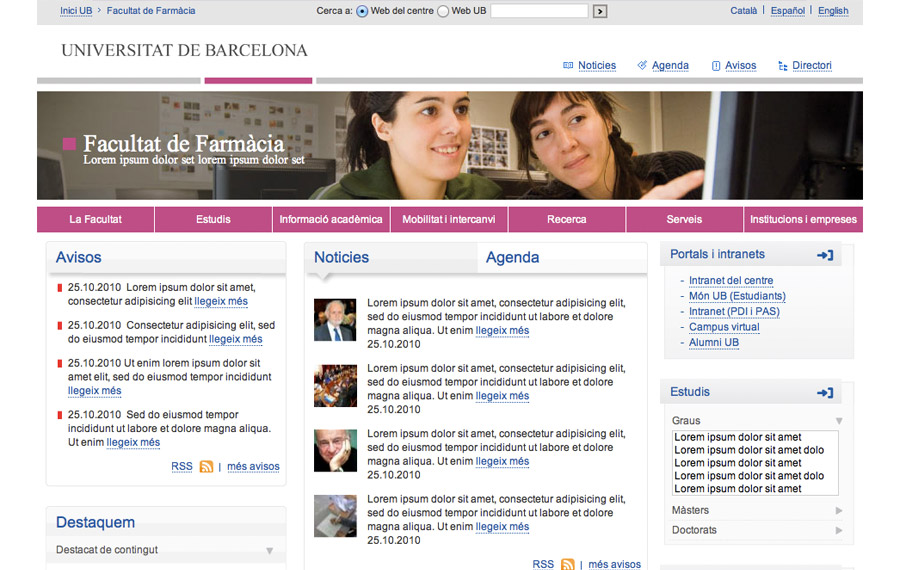900x570 pixels.
Task: Click the Inici UB breadcrumb link
Action: (x=76, y=11)
